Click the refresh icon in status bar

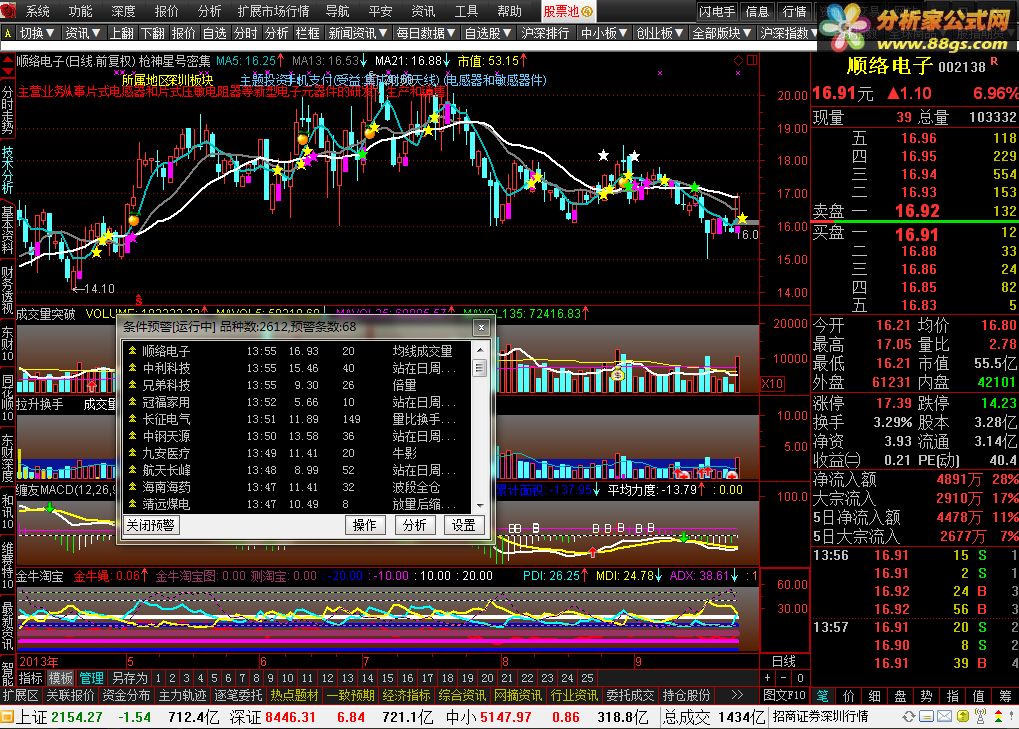click(909, 717)
